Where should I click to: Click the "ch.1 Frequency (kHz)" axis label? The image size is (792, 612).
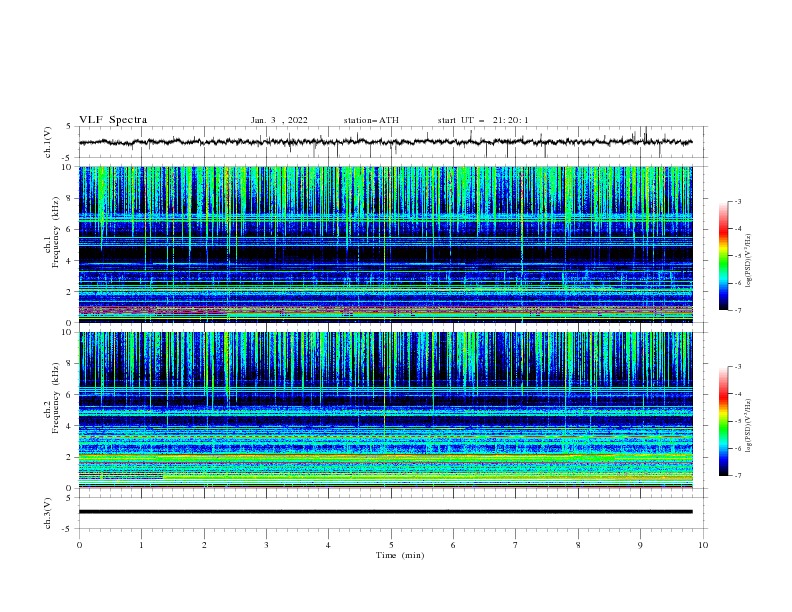[x=51, y=231]
